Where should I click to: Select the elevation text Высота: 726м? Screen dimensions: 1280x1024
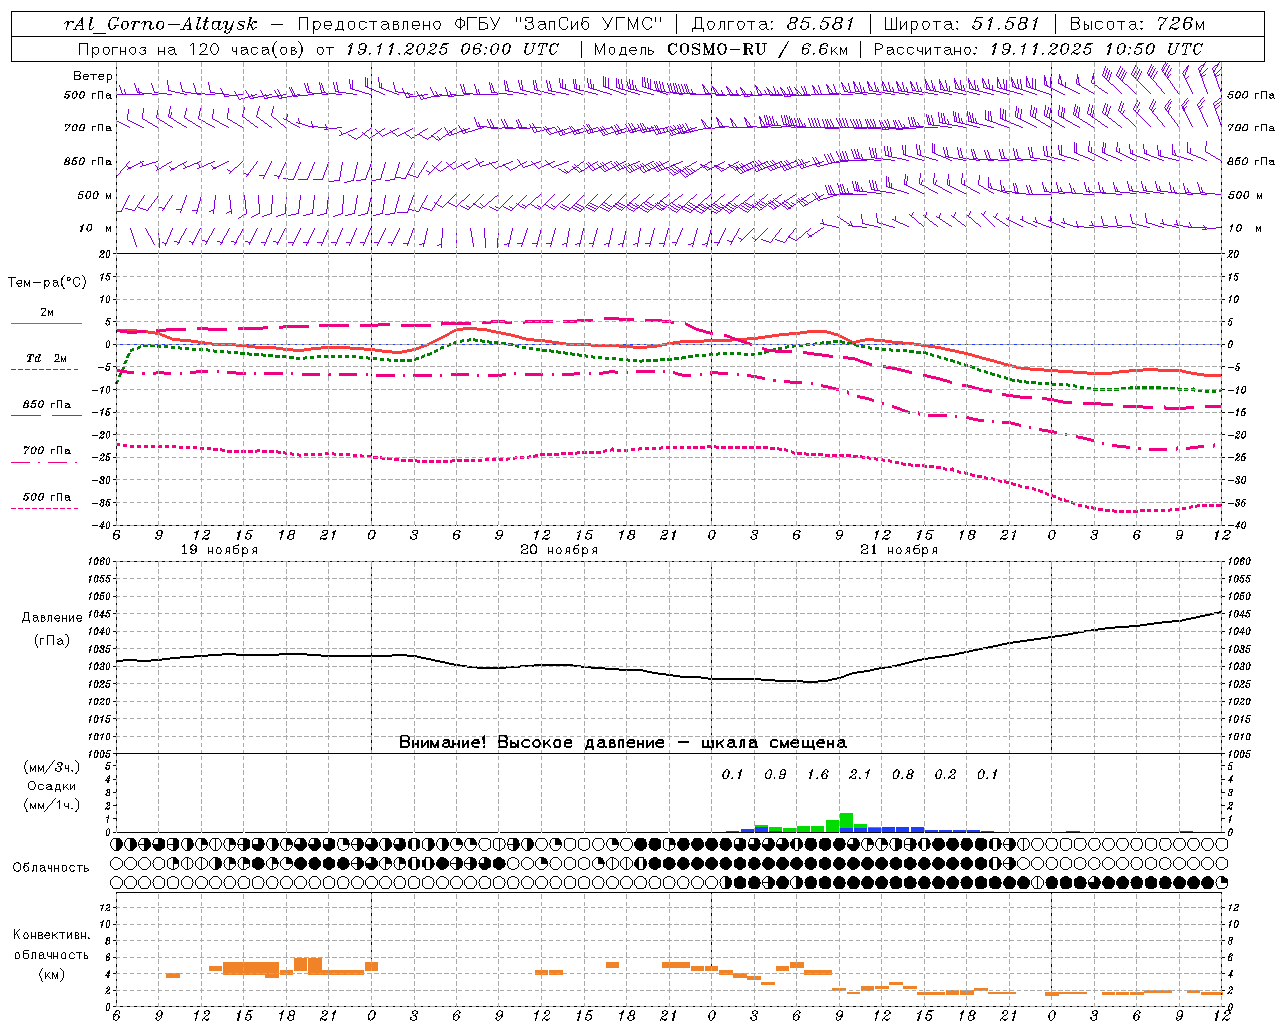coord(1138,24)
